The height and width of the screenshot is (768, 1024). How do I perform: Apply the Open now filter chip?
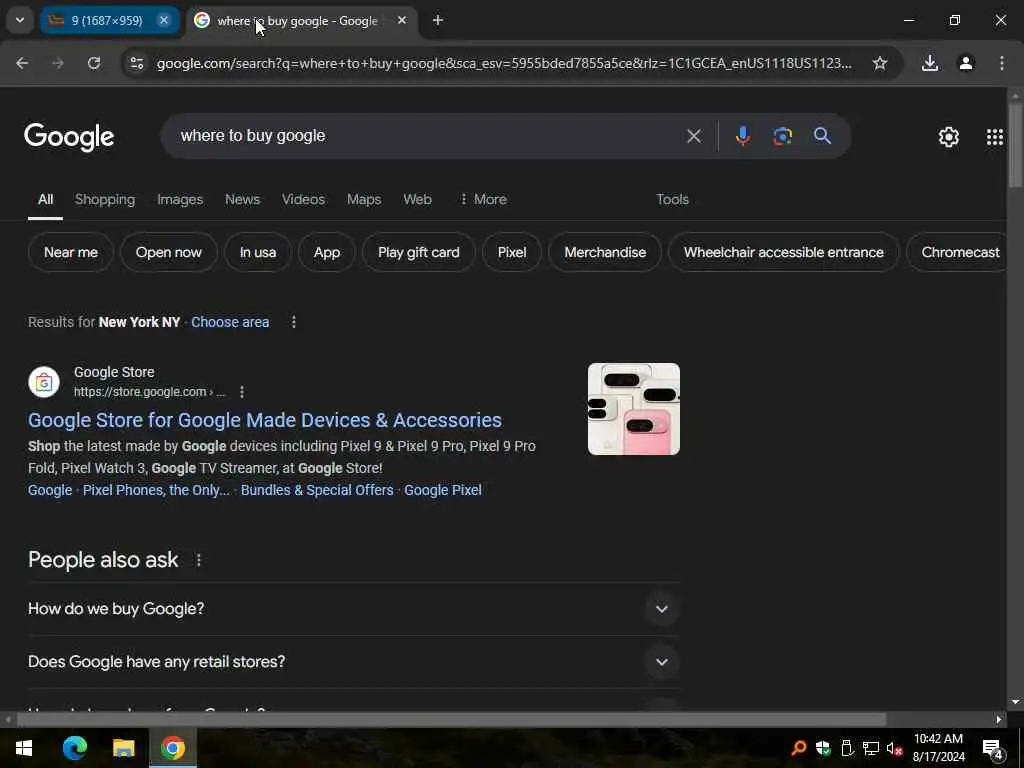click(x=168, y=252)
